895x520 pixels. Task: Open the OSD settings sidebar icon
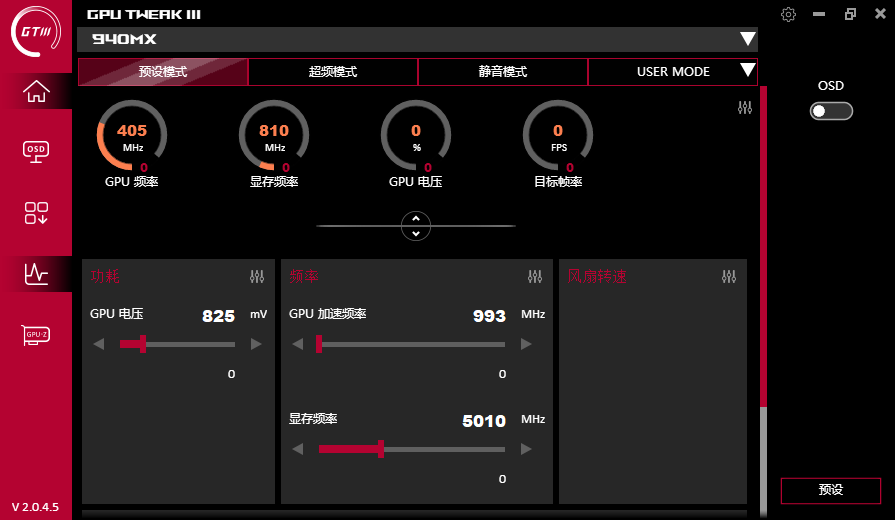coord(36,152)
